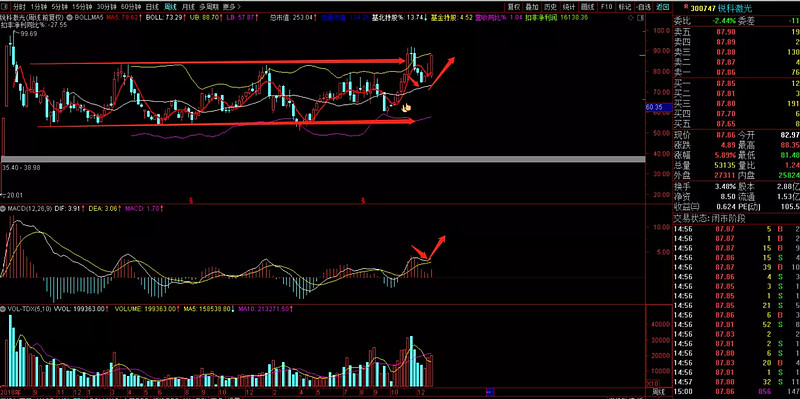Select the 周线 weekly period tab

(170, 7)
